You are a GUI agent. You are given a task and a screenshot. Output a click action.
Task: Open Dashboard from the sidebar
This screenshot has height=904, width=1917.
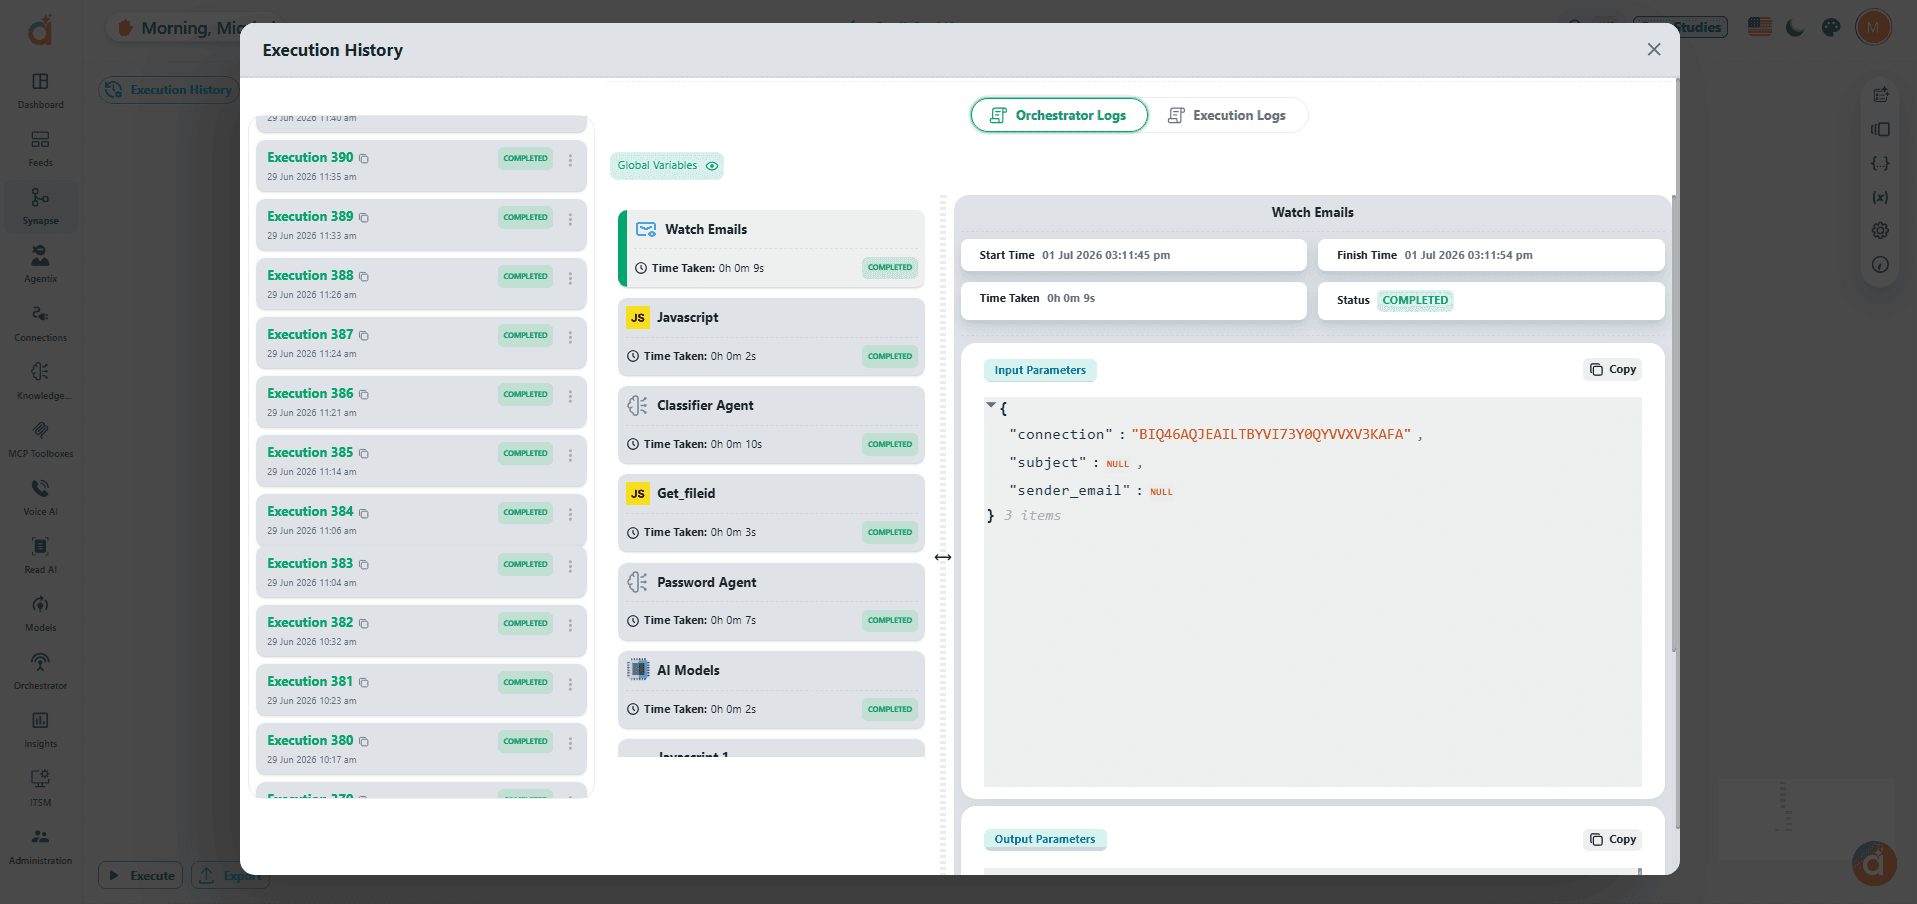pos(40,90)
